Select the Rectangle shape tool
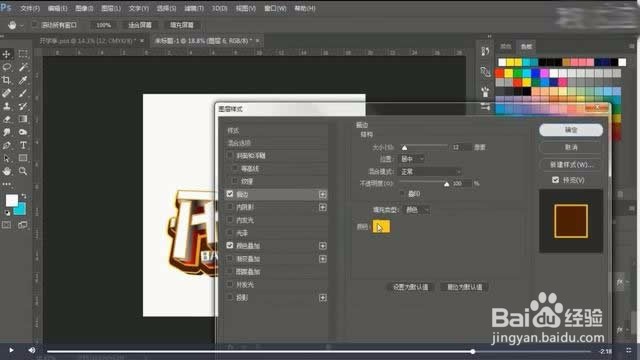Image resolution: width=640 pixels, height=360 pixels. pyautogui.click(x=23, y=158)
